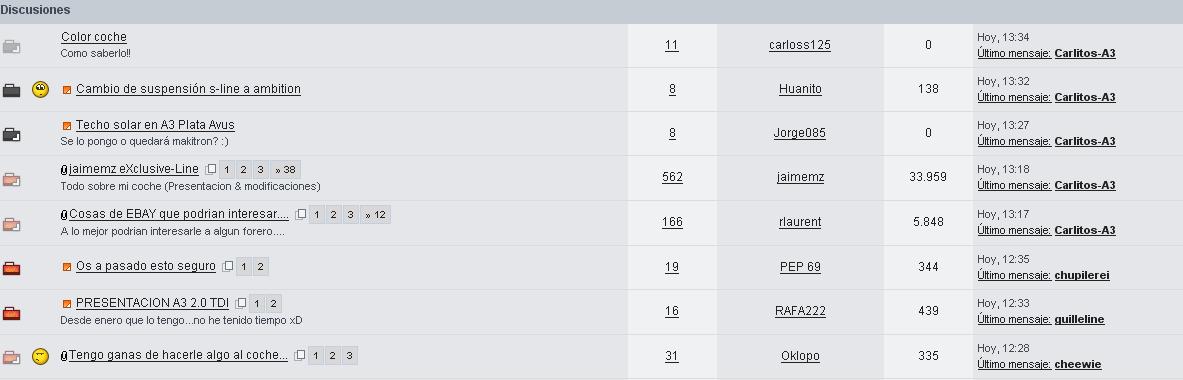Open last poster chupilerei profile
Image resolution: width=1183 pixels, height=380 pixels.
click(x=1082, y=275)
